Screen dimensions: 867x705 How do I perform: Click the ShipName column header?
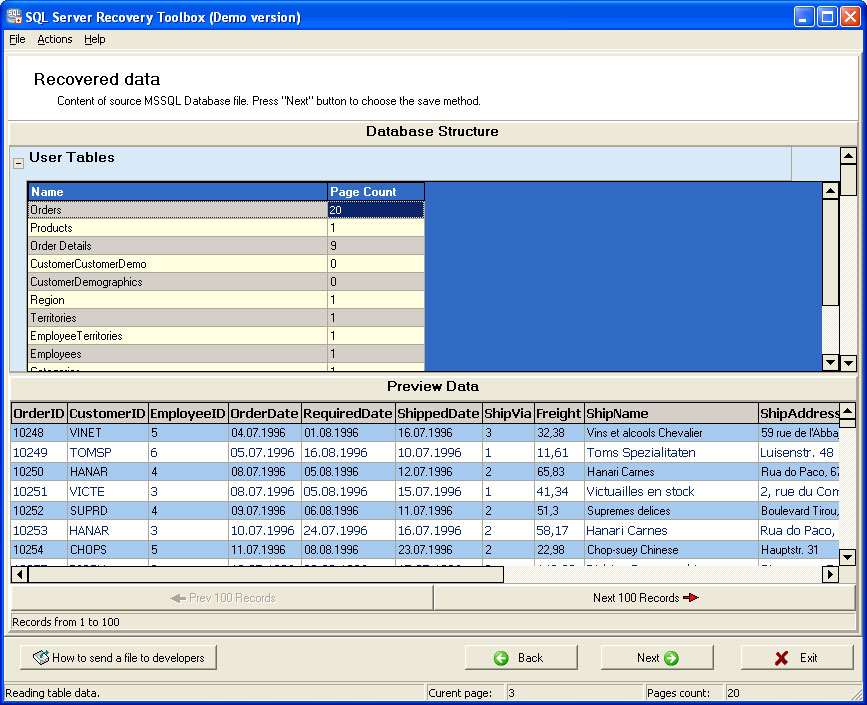pyautogui.click(x=669, y=413)
